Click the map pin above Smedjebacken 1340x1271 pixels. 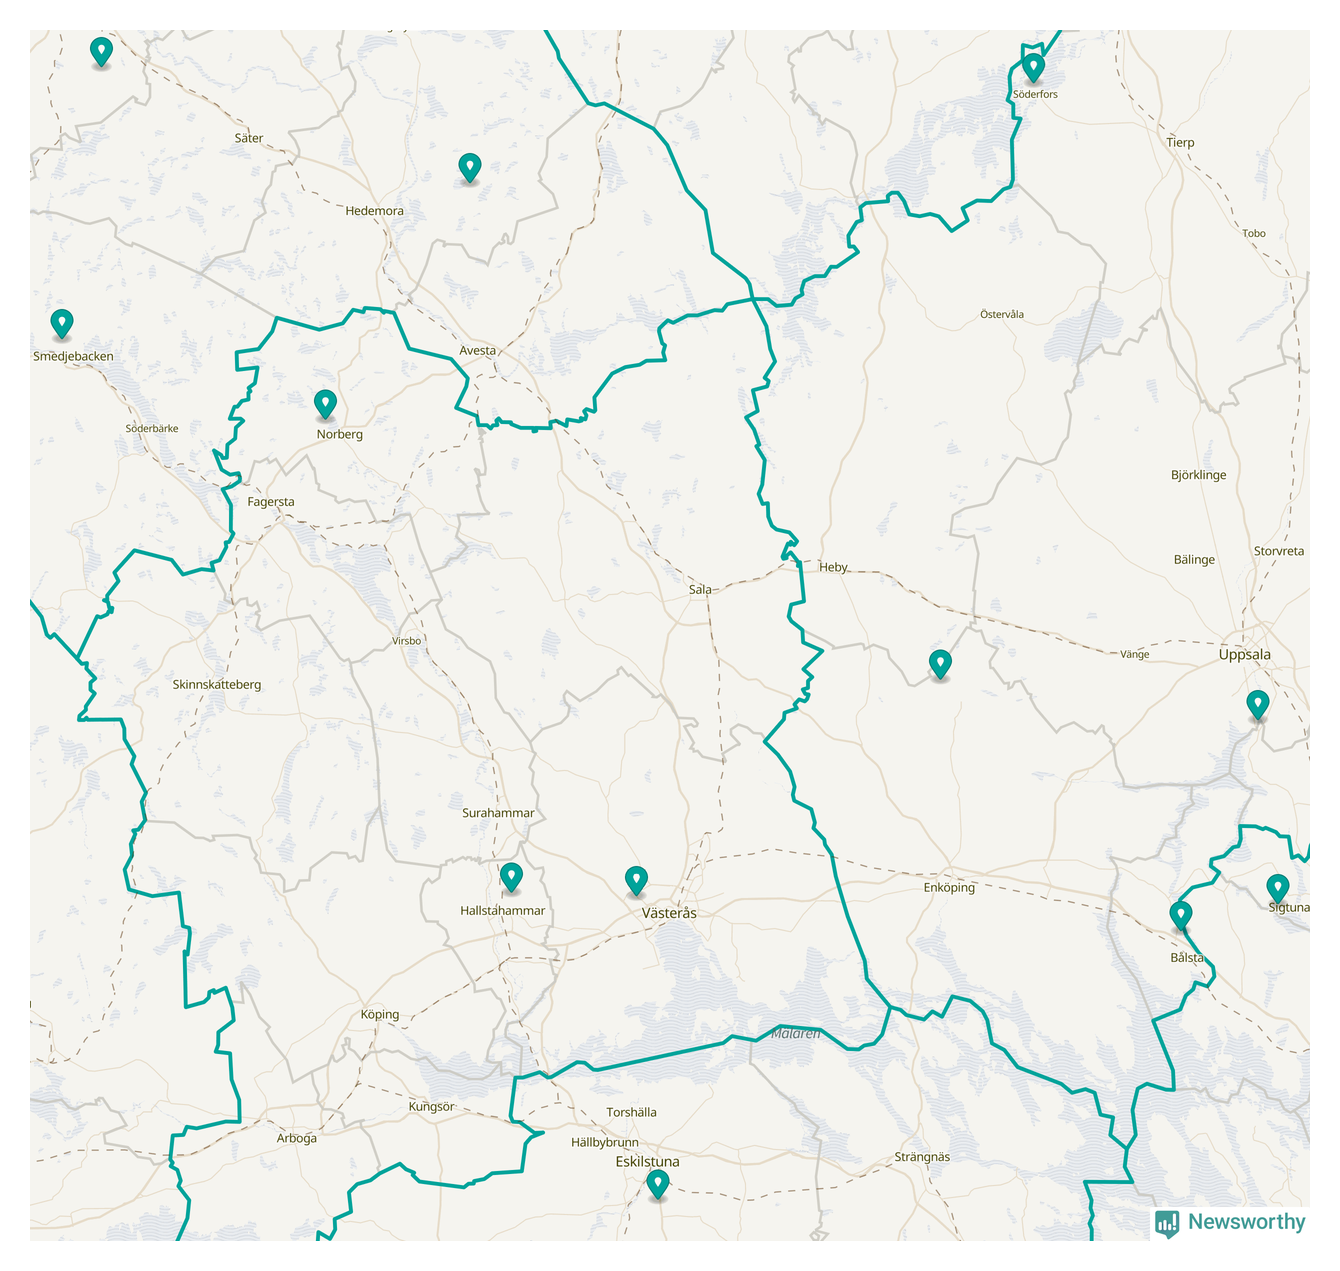click(62, 324)
